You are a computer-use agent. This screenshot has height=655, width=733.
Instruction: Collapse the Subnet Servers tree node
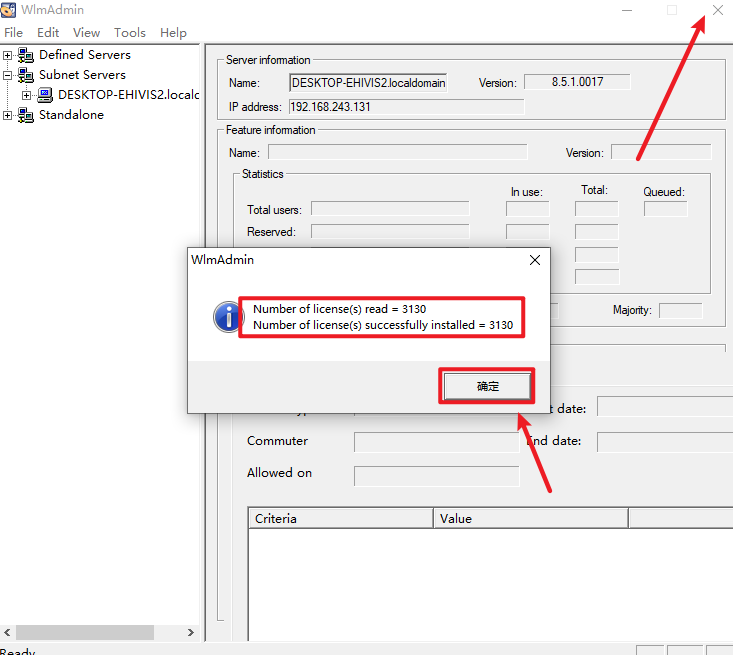click(x=8, y=75)
